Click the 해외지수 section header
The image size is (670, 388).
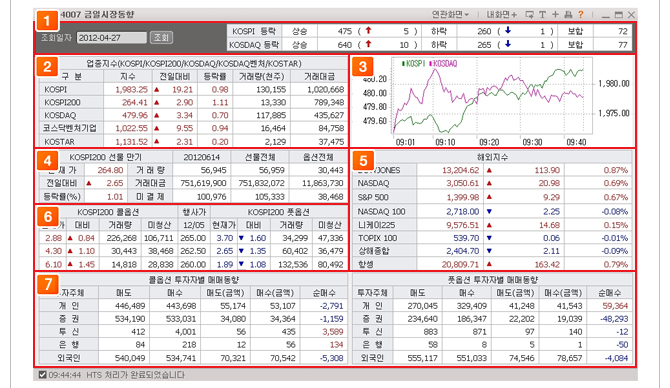pyautogui.click(x=492, y=157)
